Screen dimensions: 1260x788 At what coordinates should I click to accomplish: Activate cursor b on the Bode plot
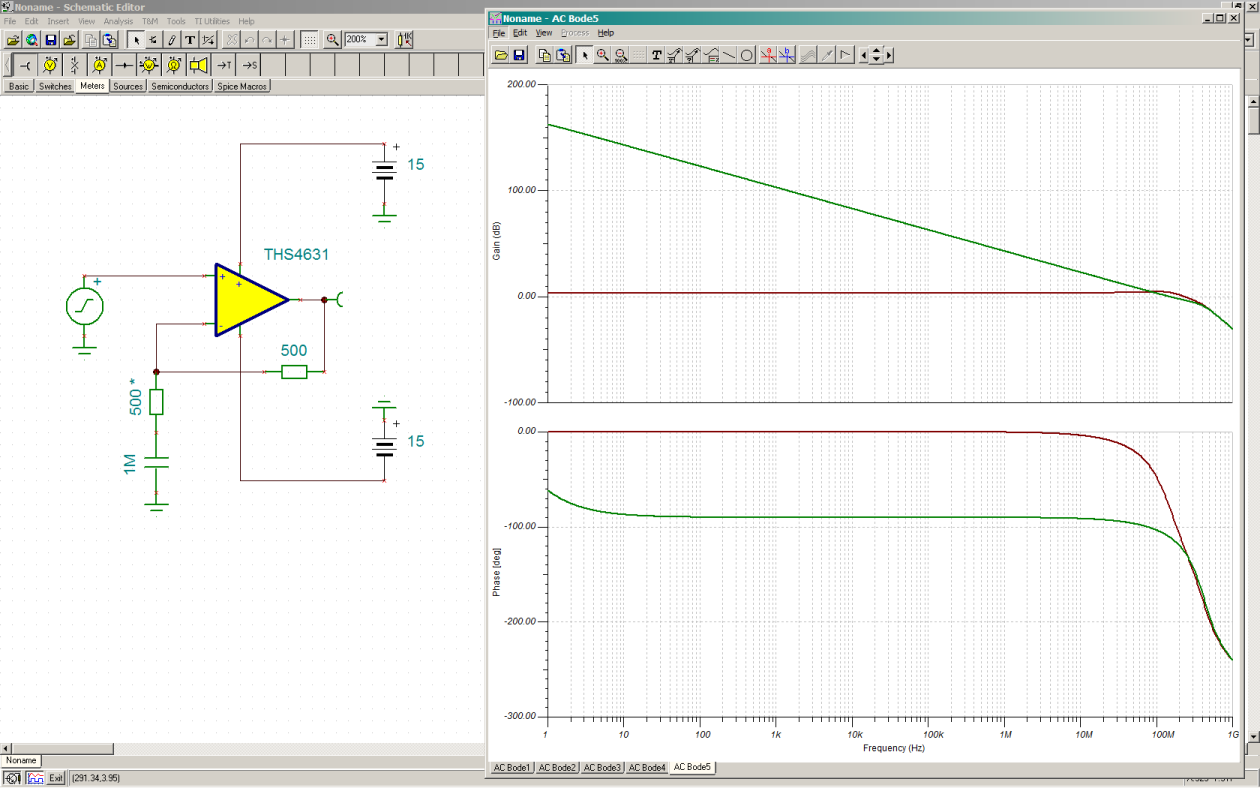(x=787, y=55)
